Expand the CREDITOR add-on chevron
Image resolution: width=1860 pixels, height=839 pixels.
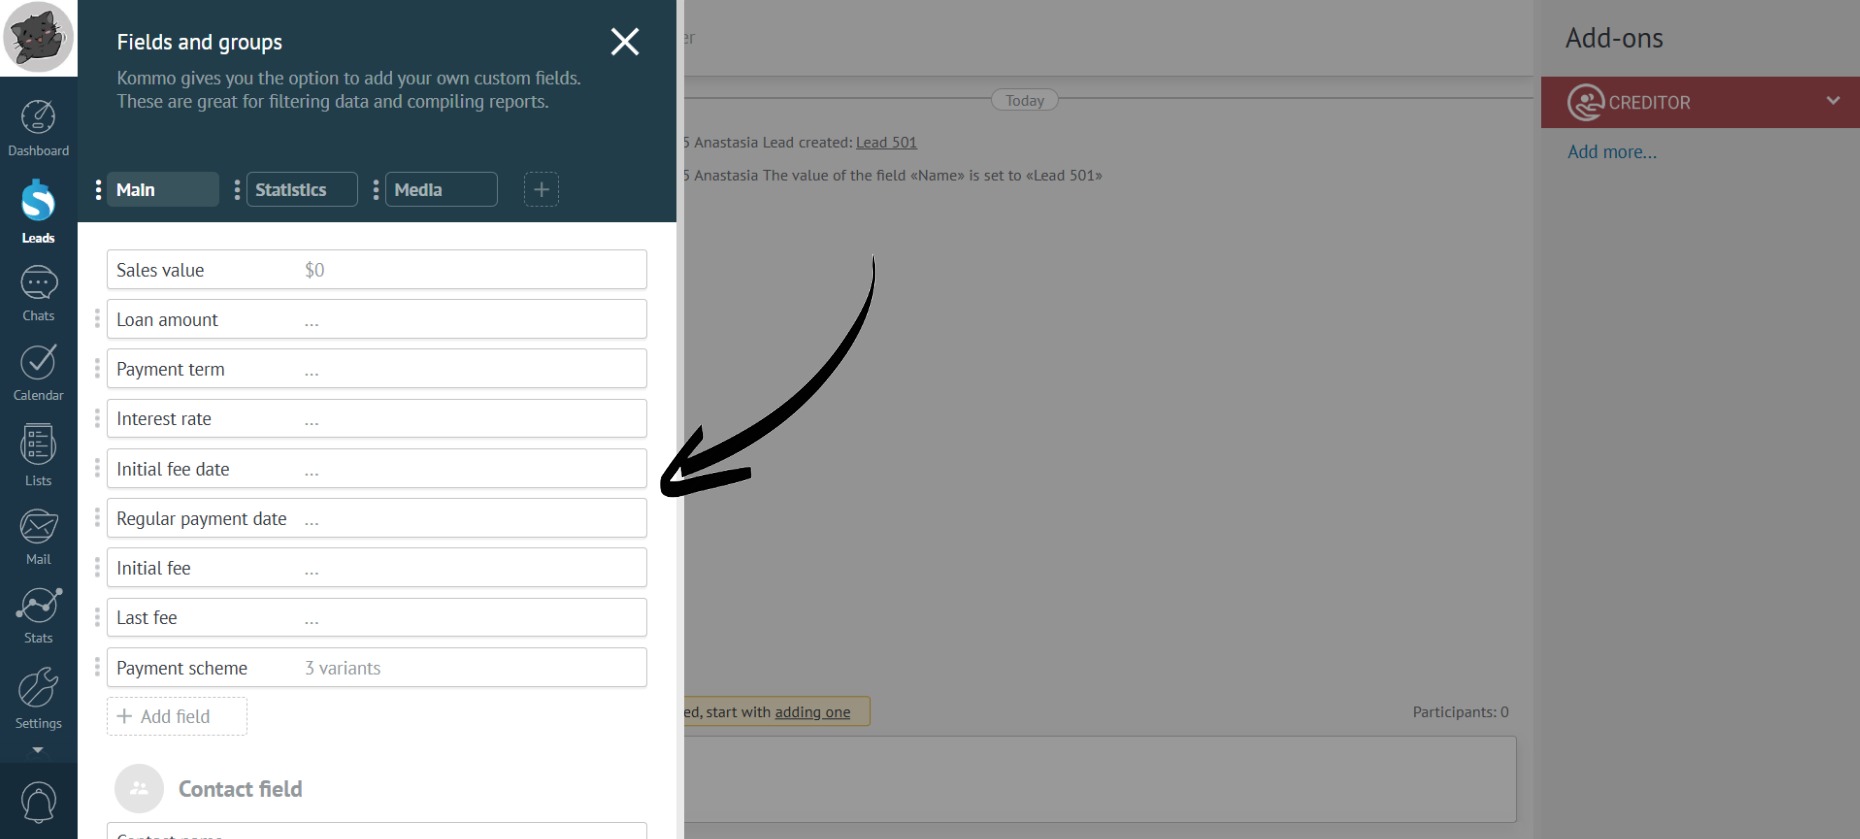1832,101
